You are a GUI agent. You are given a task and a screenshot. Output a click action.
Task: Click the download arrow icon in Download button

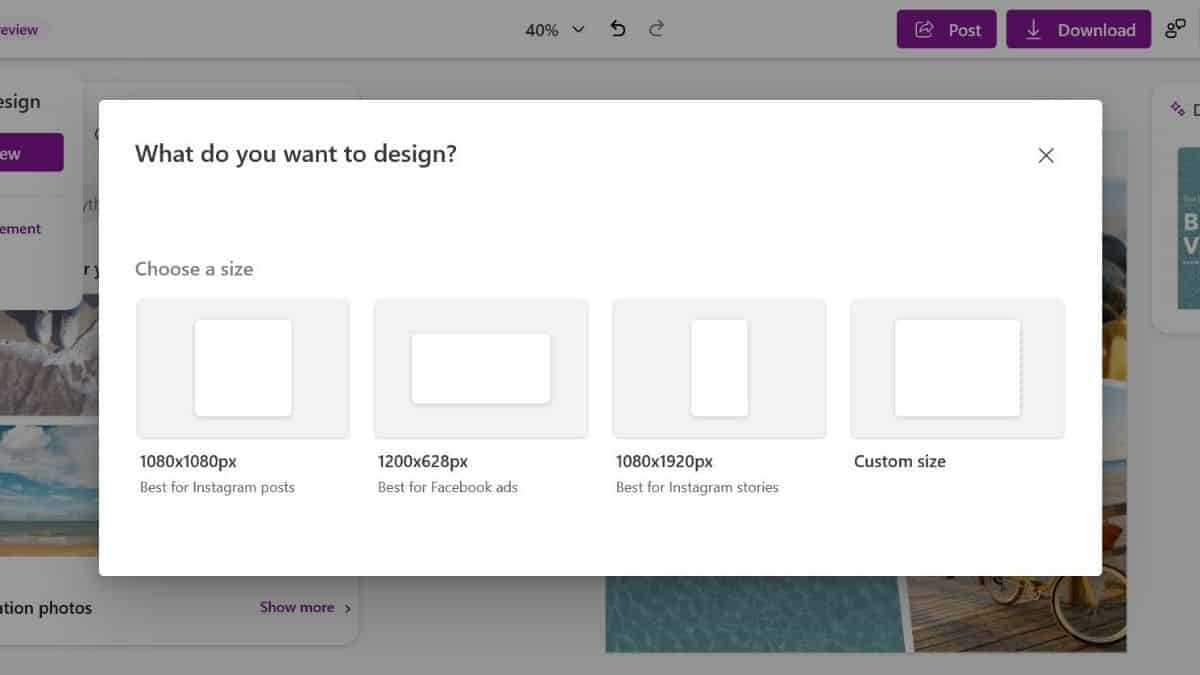click(1033, 29)
